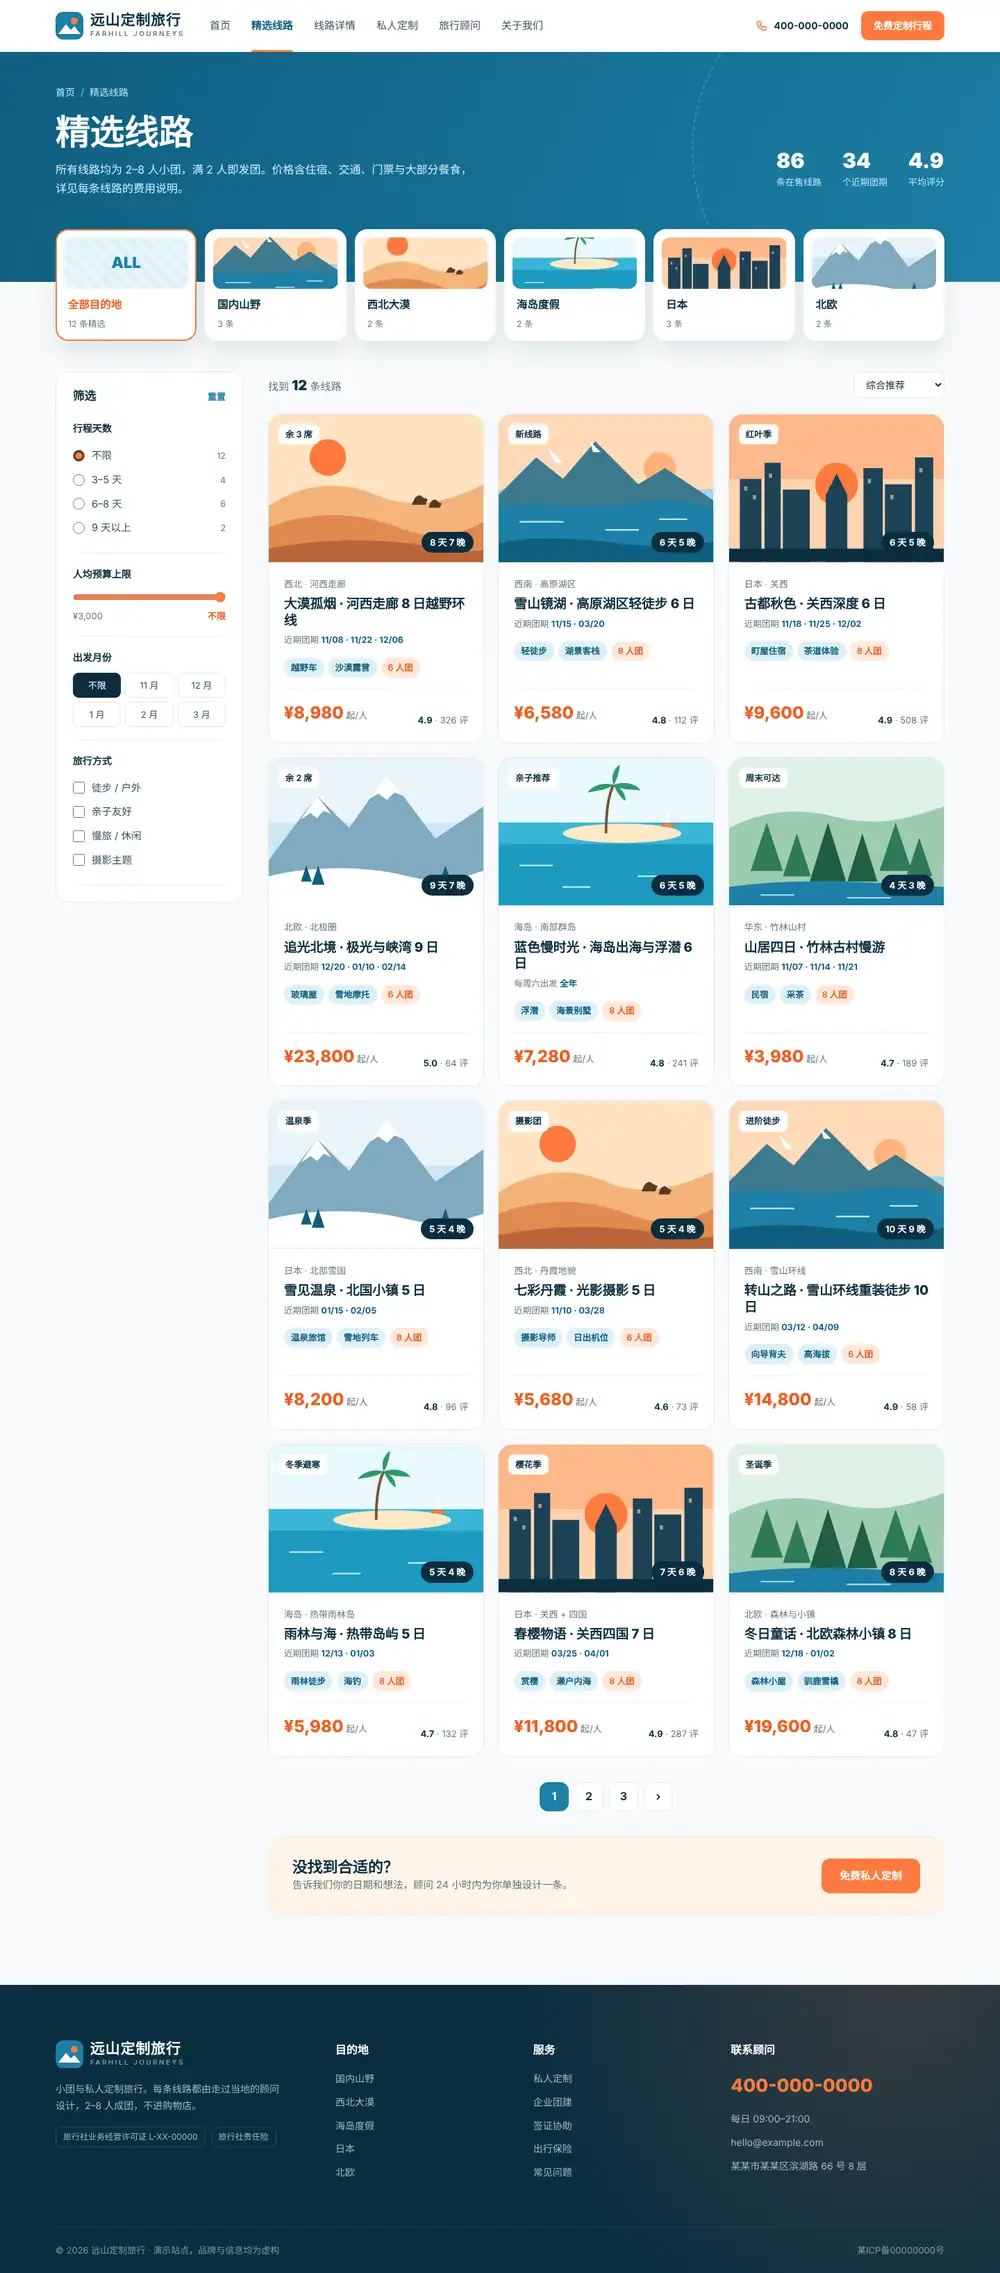Open the 大漠孤烟 · 河西走廊 route image
This screenshot has width=1000, height=2273.
click(376, 488)
